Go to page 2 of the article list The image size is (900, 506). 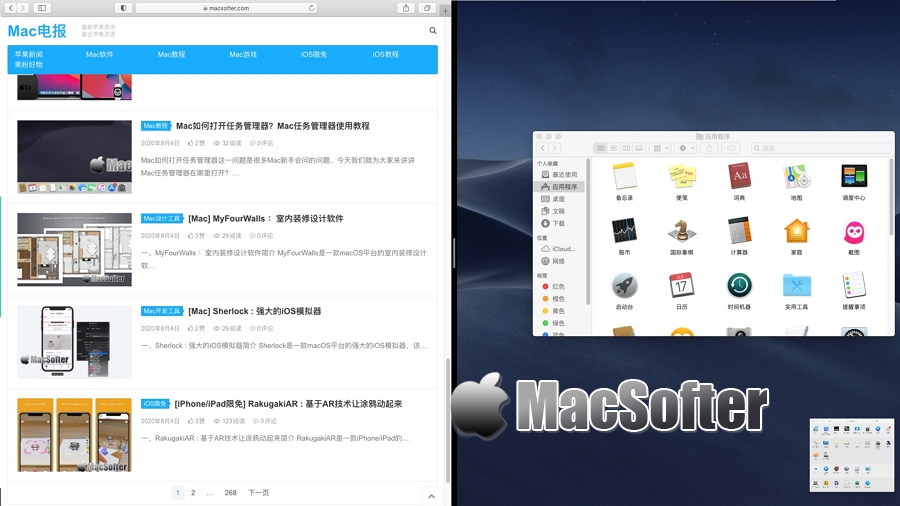(193, 493)
